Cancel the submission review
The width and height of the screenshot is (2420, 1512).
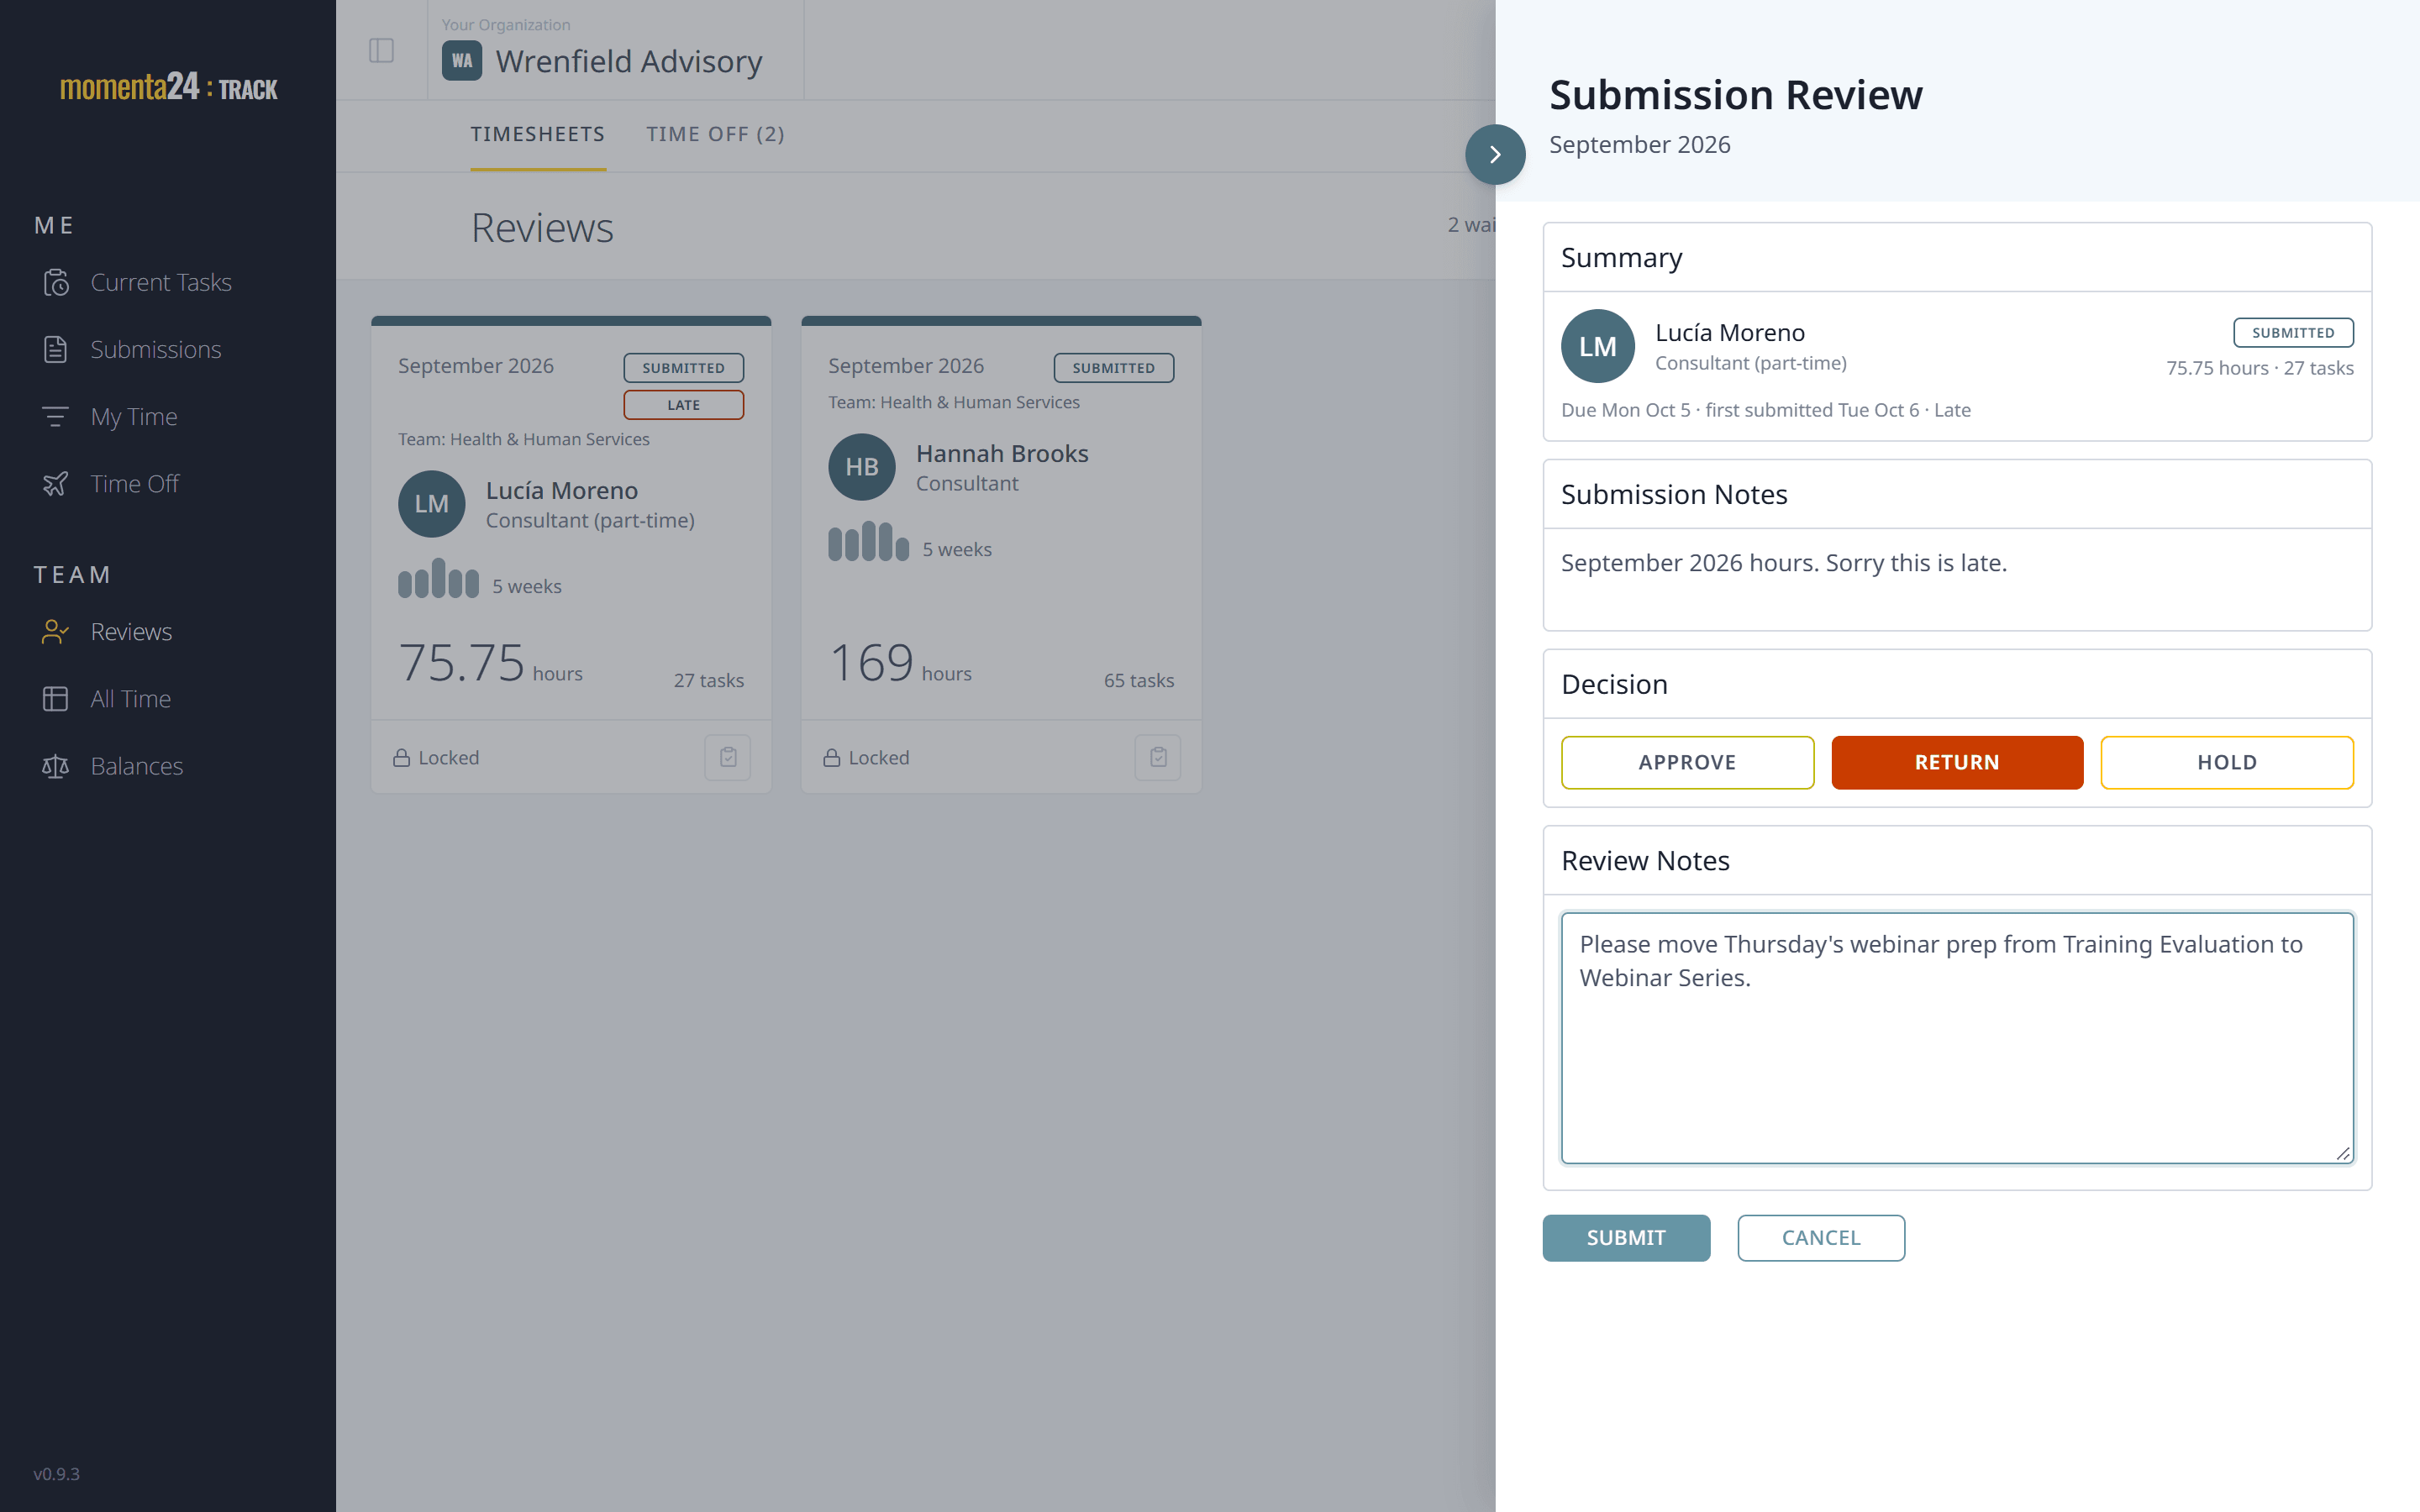pyautogui.click(x=1821, y=1238)
